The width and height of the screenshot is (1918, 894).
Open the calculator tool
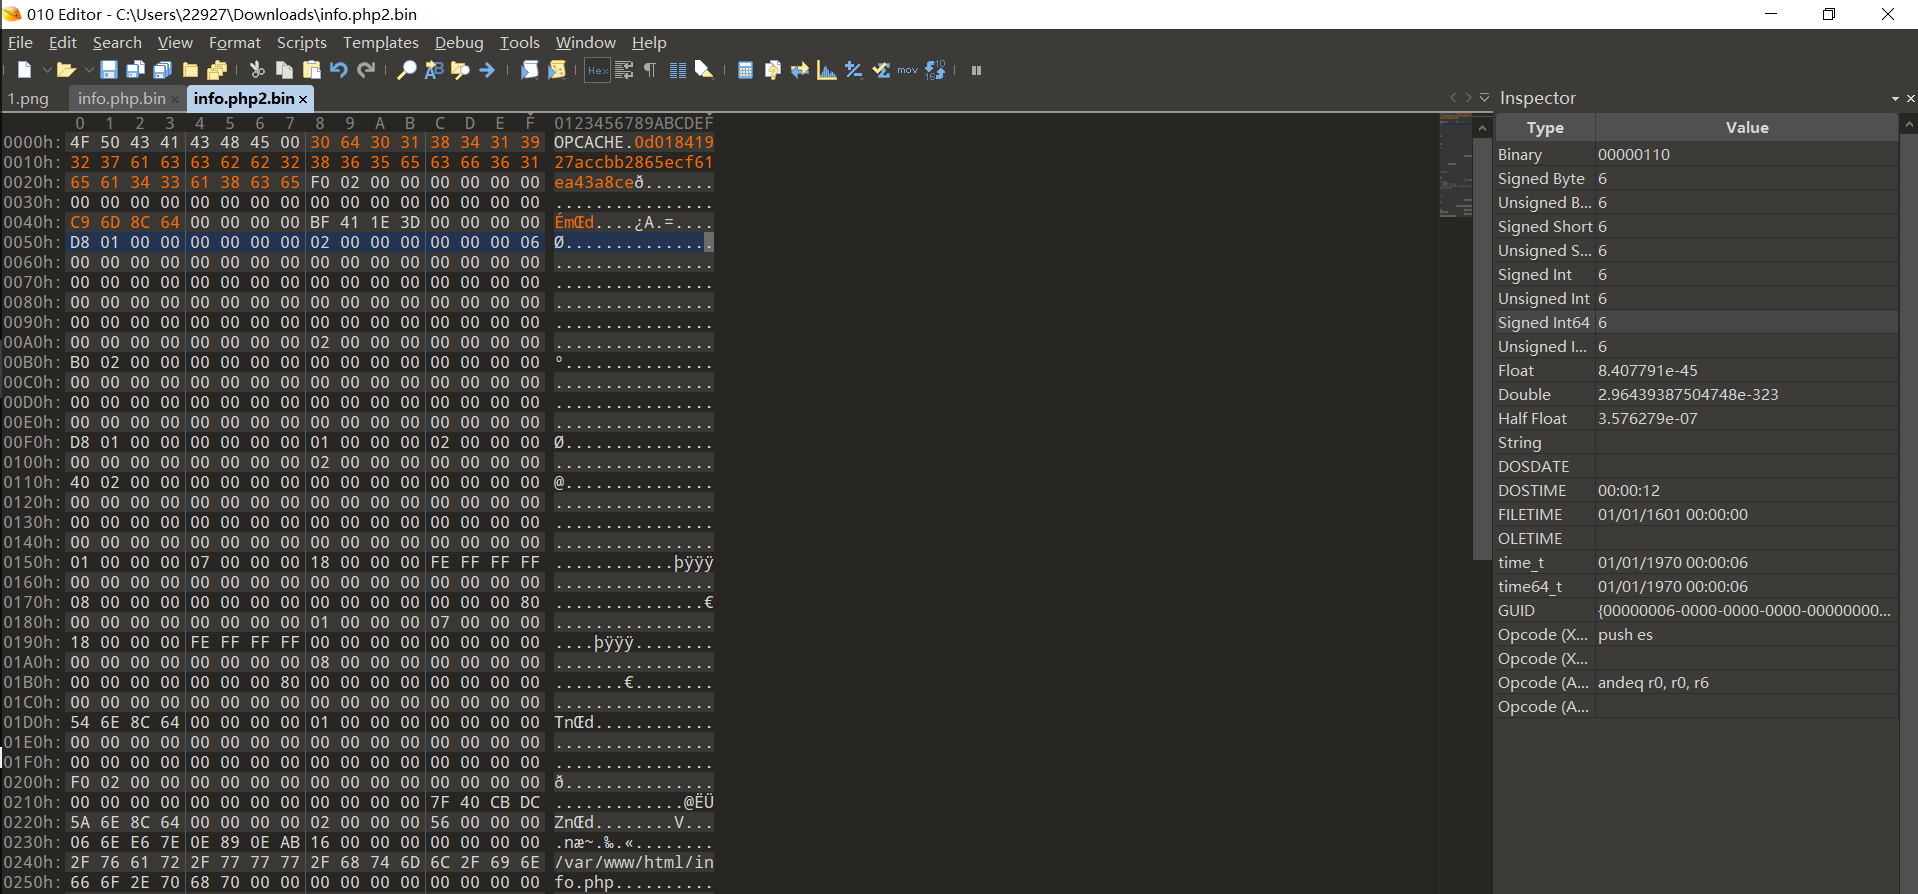coord(745,70)
